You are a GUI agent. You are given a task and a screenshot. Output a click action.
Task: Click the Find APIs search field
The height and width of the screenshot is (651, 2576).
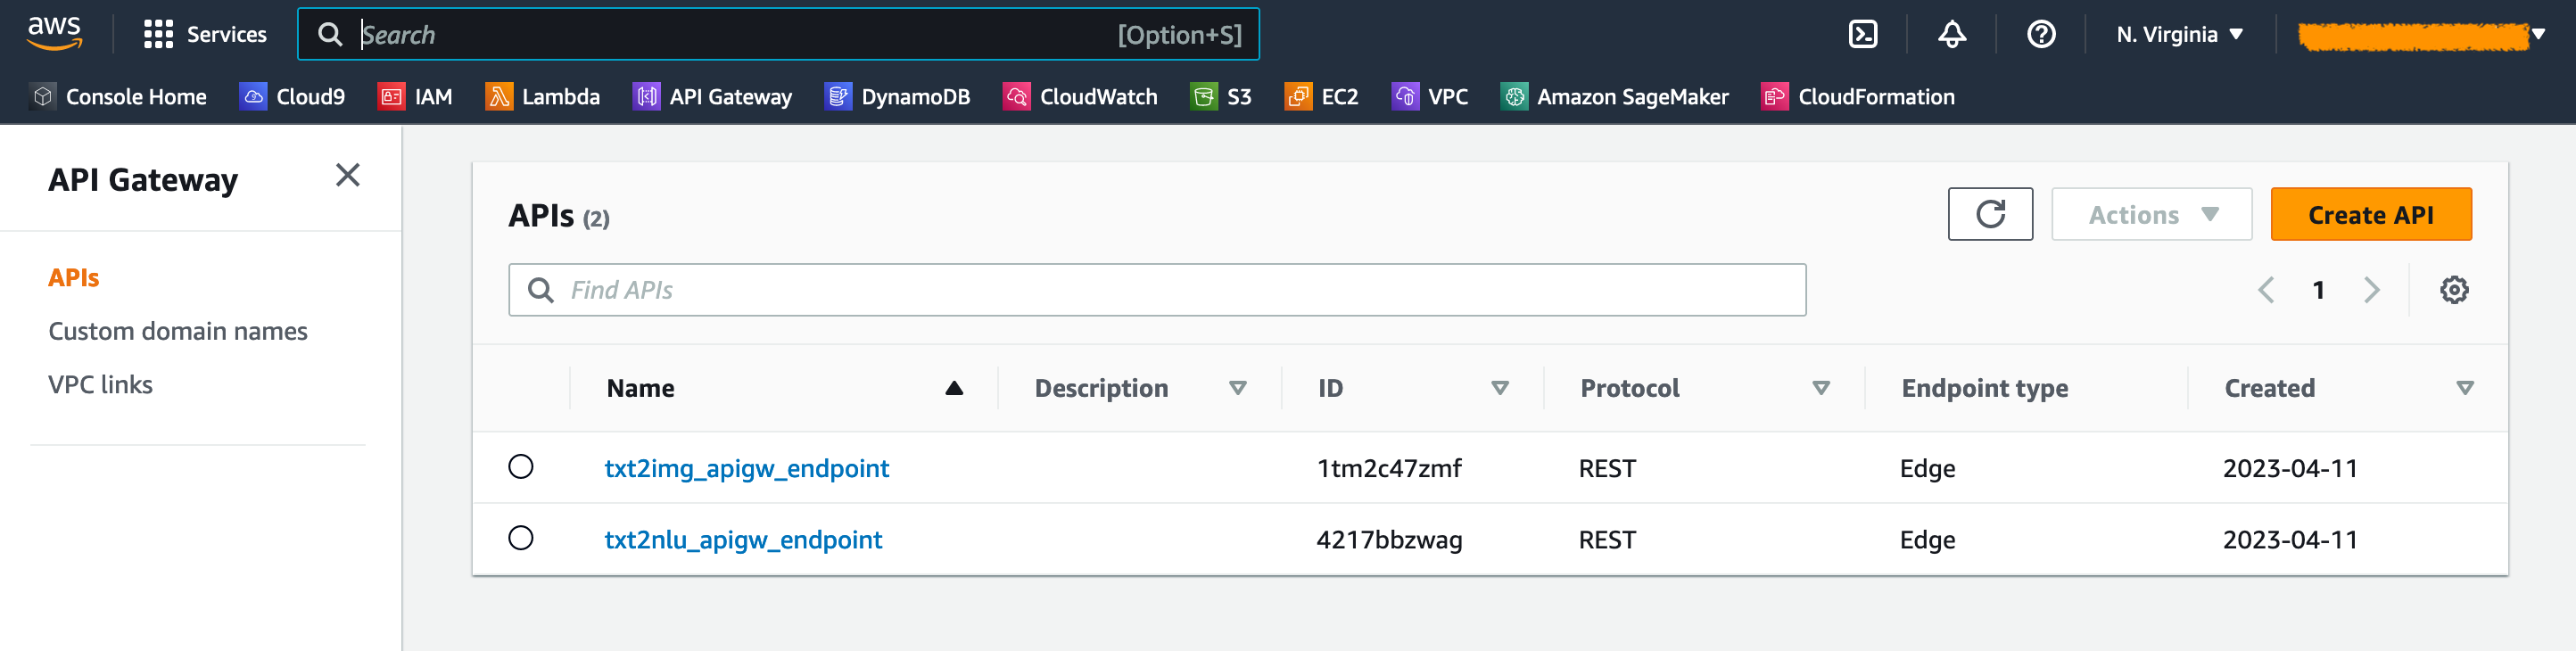(1156, 290)
